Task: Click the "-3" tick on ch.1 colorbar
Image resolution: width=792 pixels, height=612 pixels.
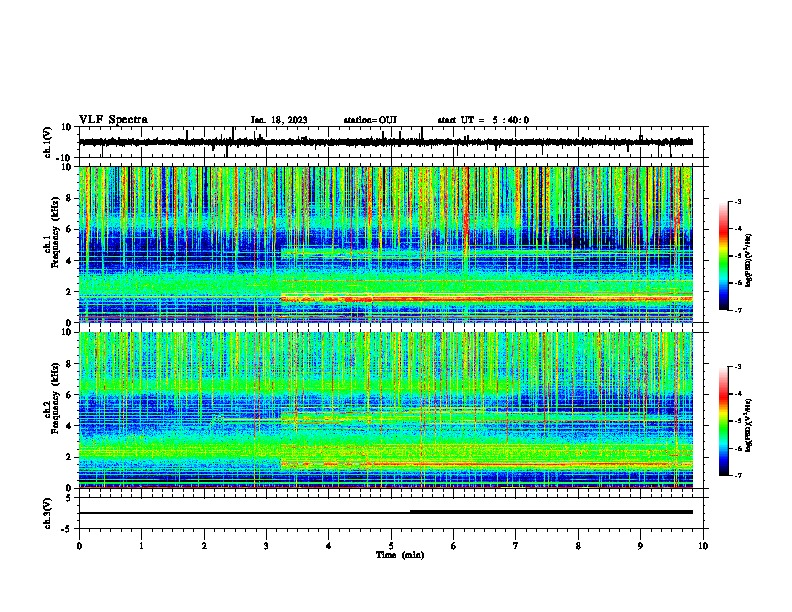Action: pyautogui.click(x=738, y=201)
